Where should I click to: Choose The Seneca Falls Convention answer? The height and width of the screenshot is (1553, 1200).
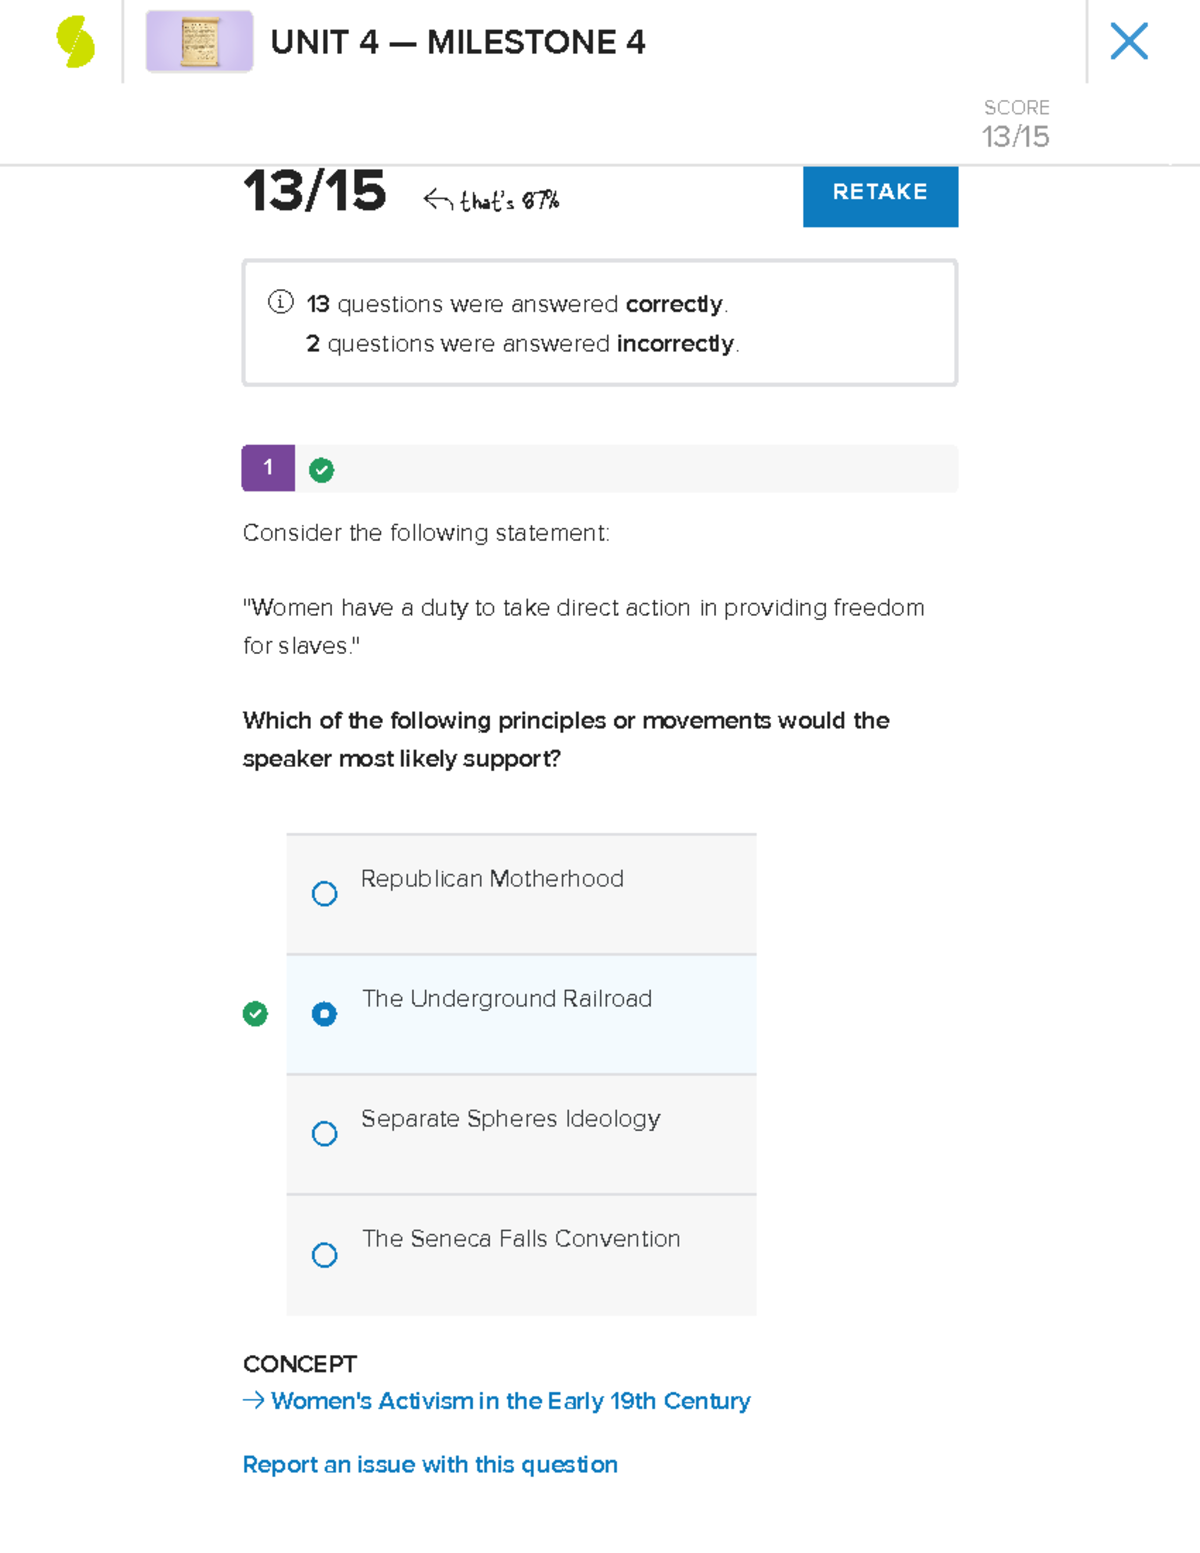(324, 1255)
